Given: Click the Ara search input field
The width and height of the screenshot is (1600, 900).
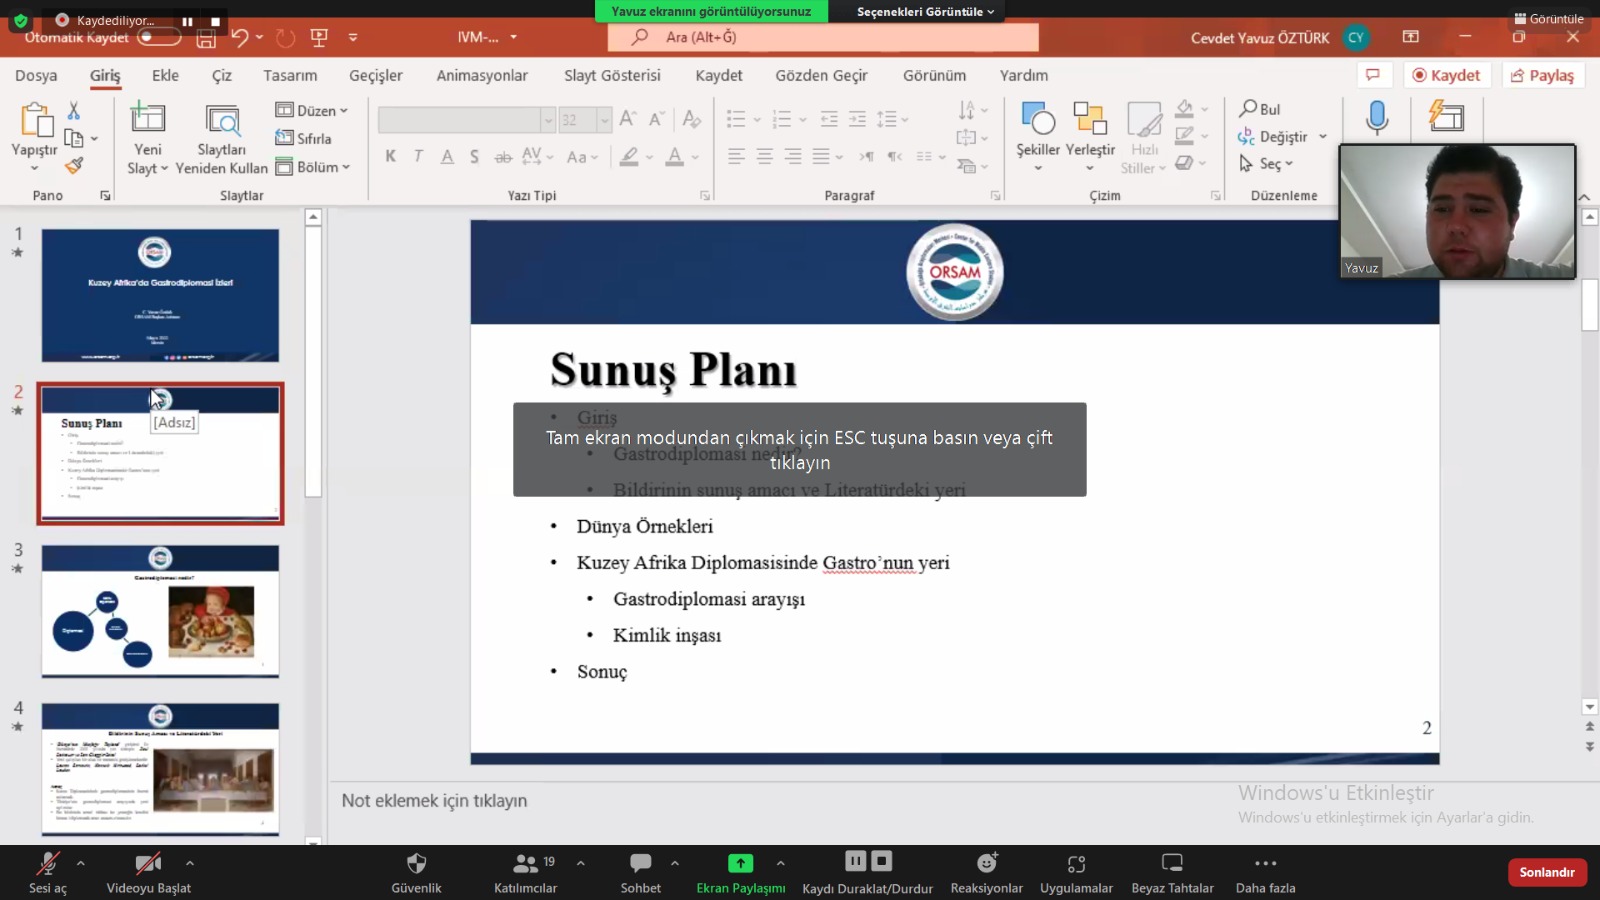Looking at the screenshot, I should coord(823,38).
